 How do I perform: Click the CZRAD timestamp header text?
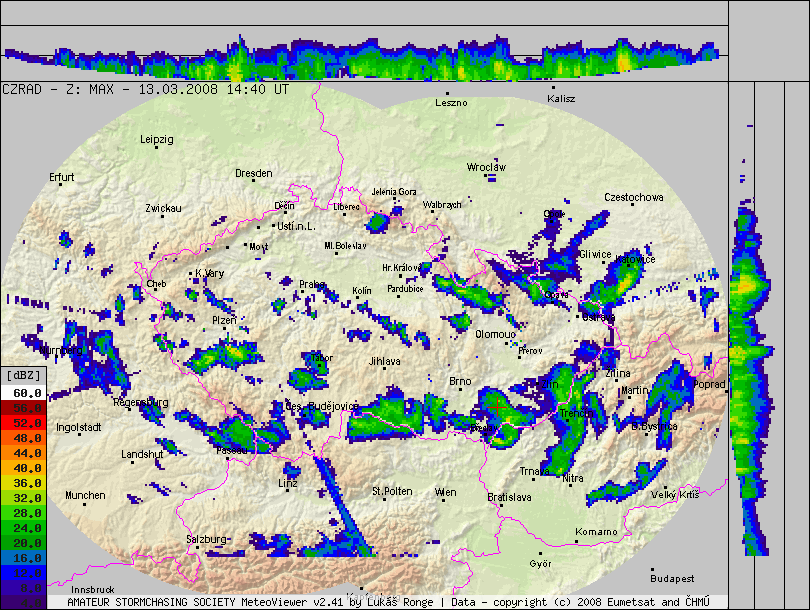click(x=146, y=89)
